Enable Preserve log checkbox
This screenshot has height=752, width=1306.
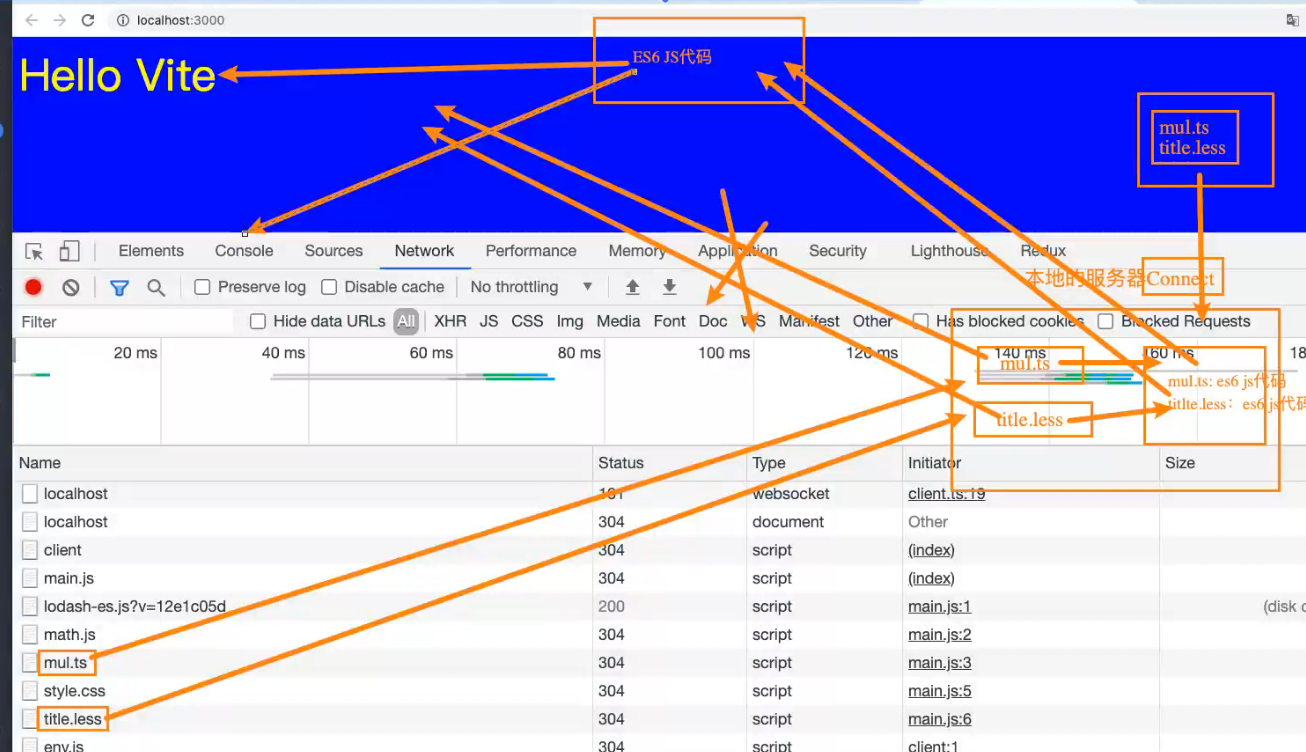click(x=202, y=287)
